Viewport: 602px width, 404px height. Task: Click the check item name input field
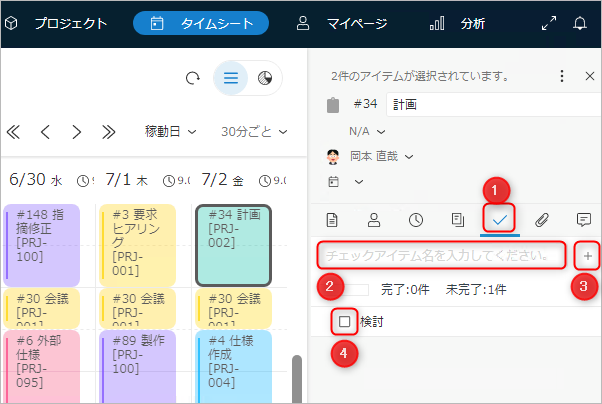point(442,256)
